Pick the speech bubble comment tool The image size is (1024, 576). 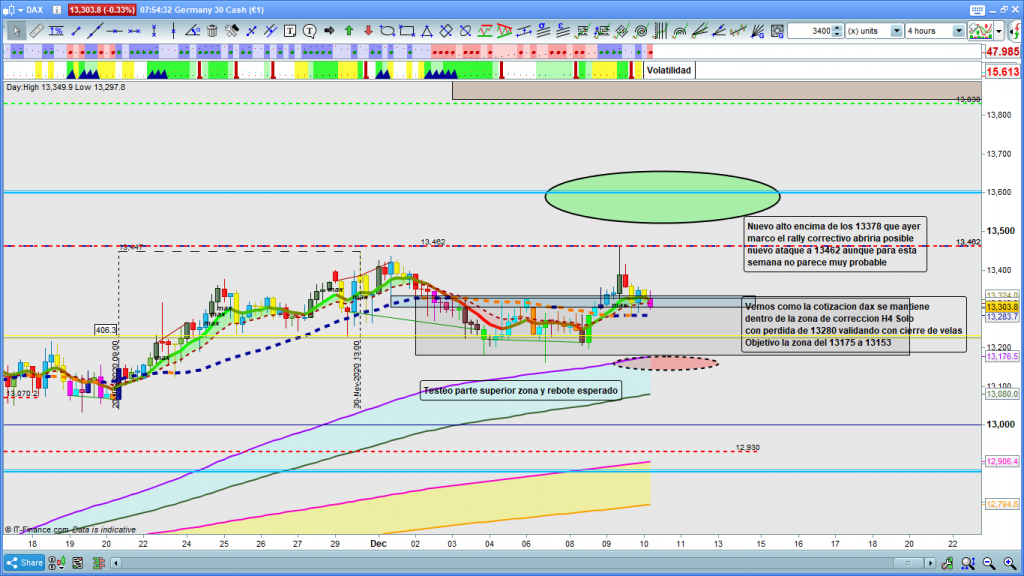pos(307,31)
